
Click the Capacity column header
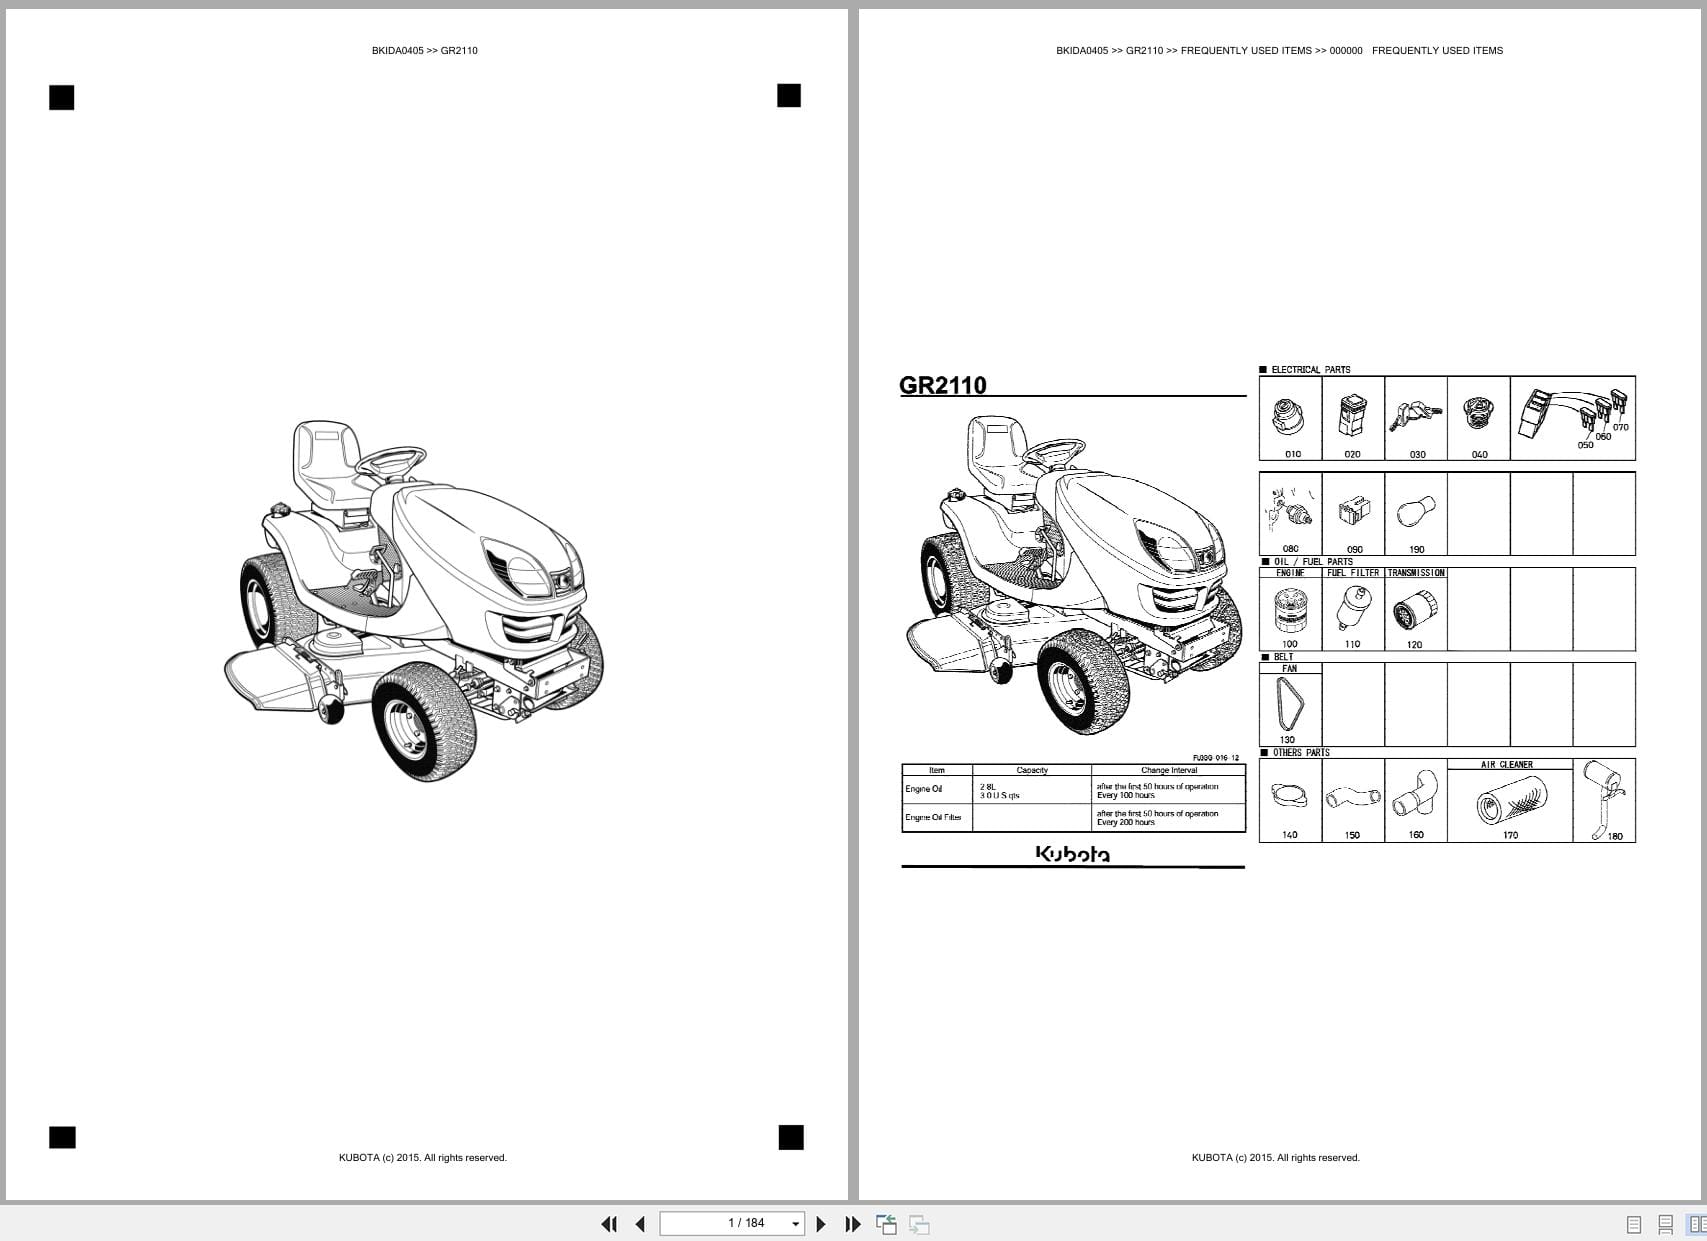(x=1032, y=771)
